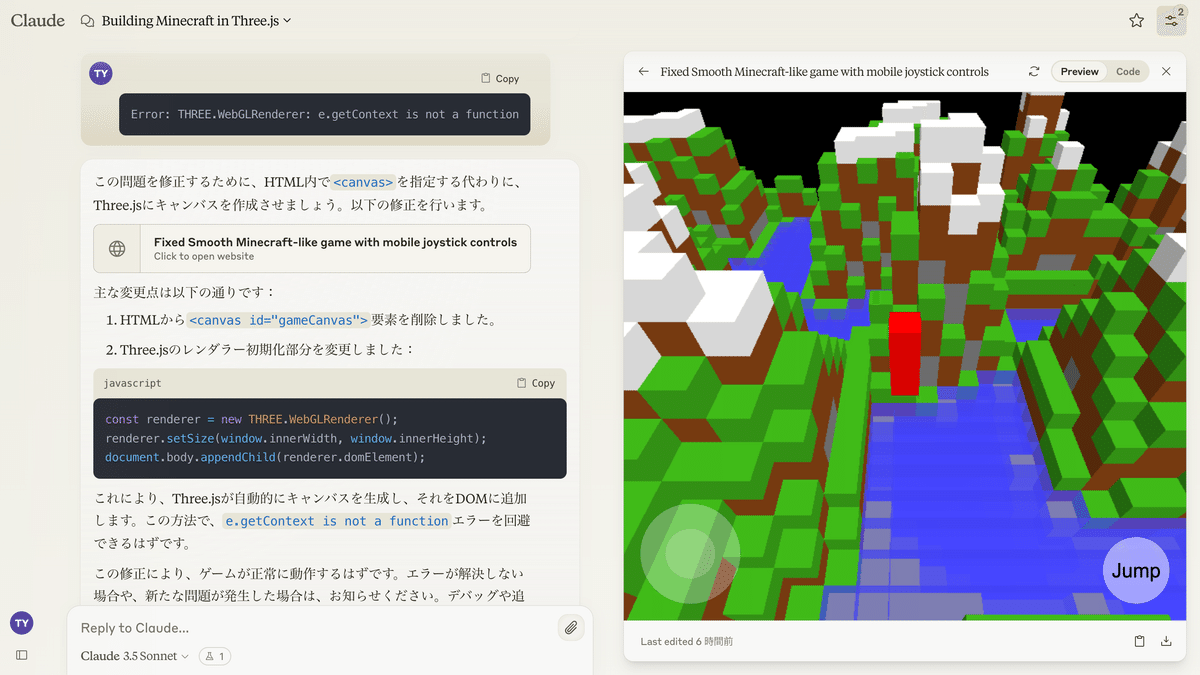Click the '<canvas id="gameCanvas">' inline code

278,320
